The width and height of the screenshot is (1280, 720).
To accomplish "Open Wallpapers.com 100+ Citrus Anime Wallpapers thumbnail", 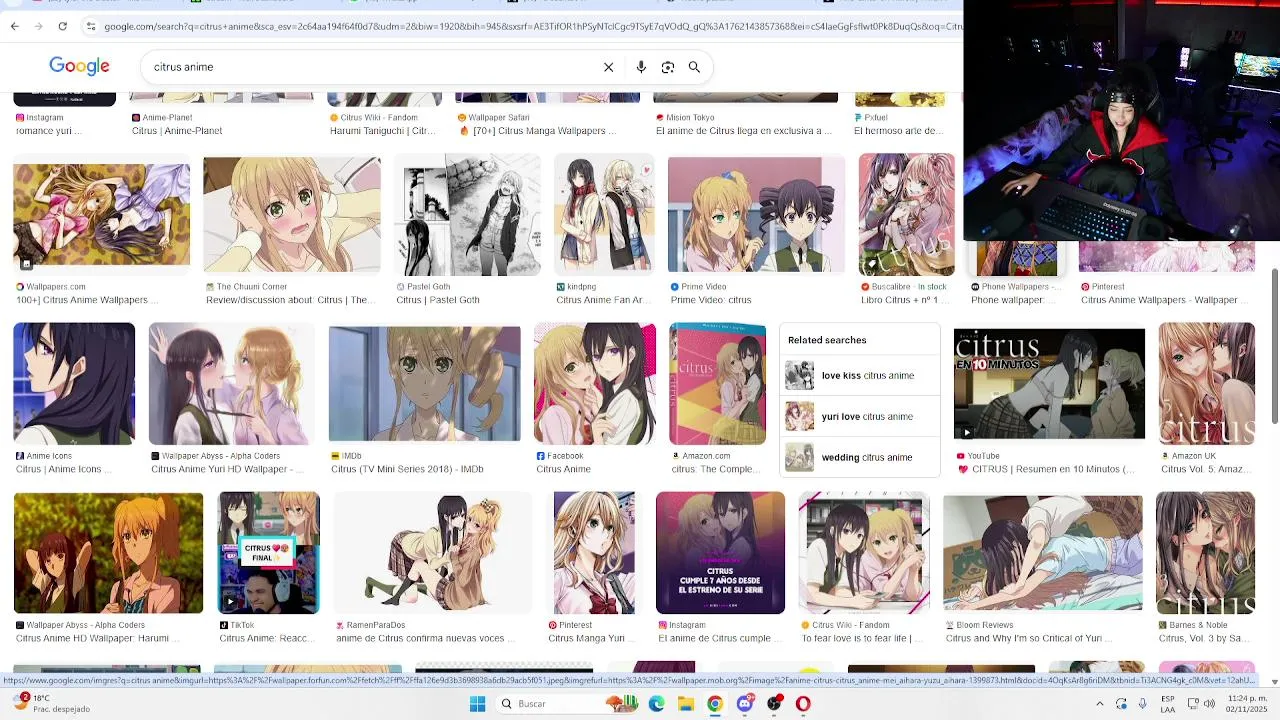I will 101,214.
